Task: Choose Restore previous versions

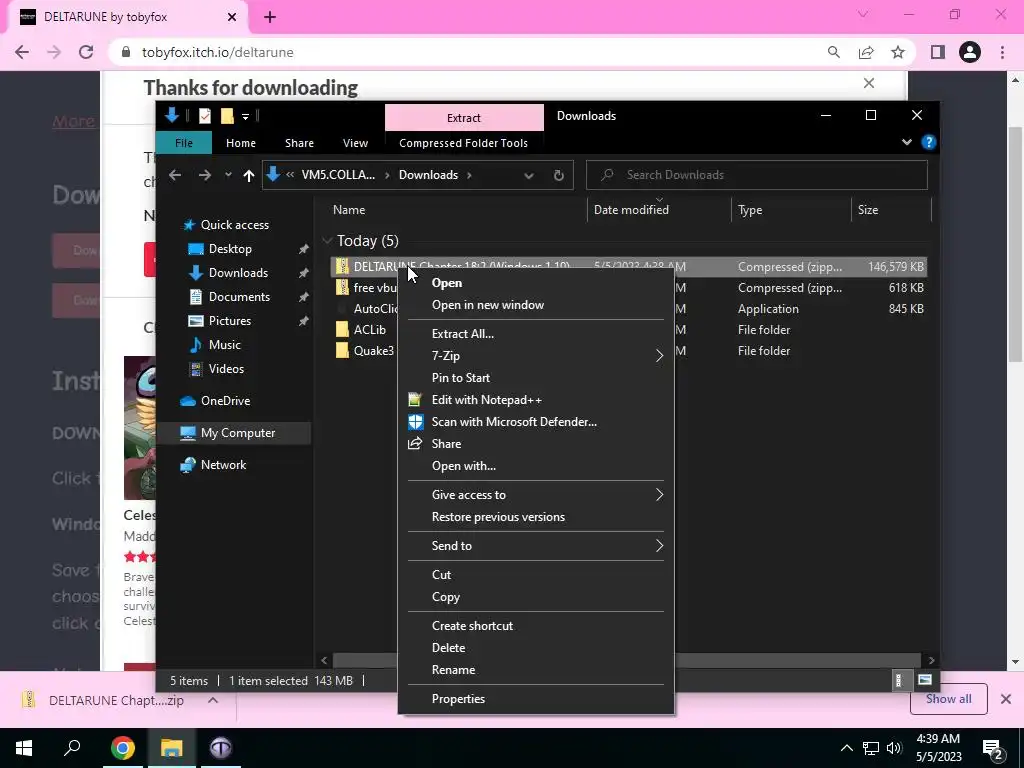Action: pos(536,517)
